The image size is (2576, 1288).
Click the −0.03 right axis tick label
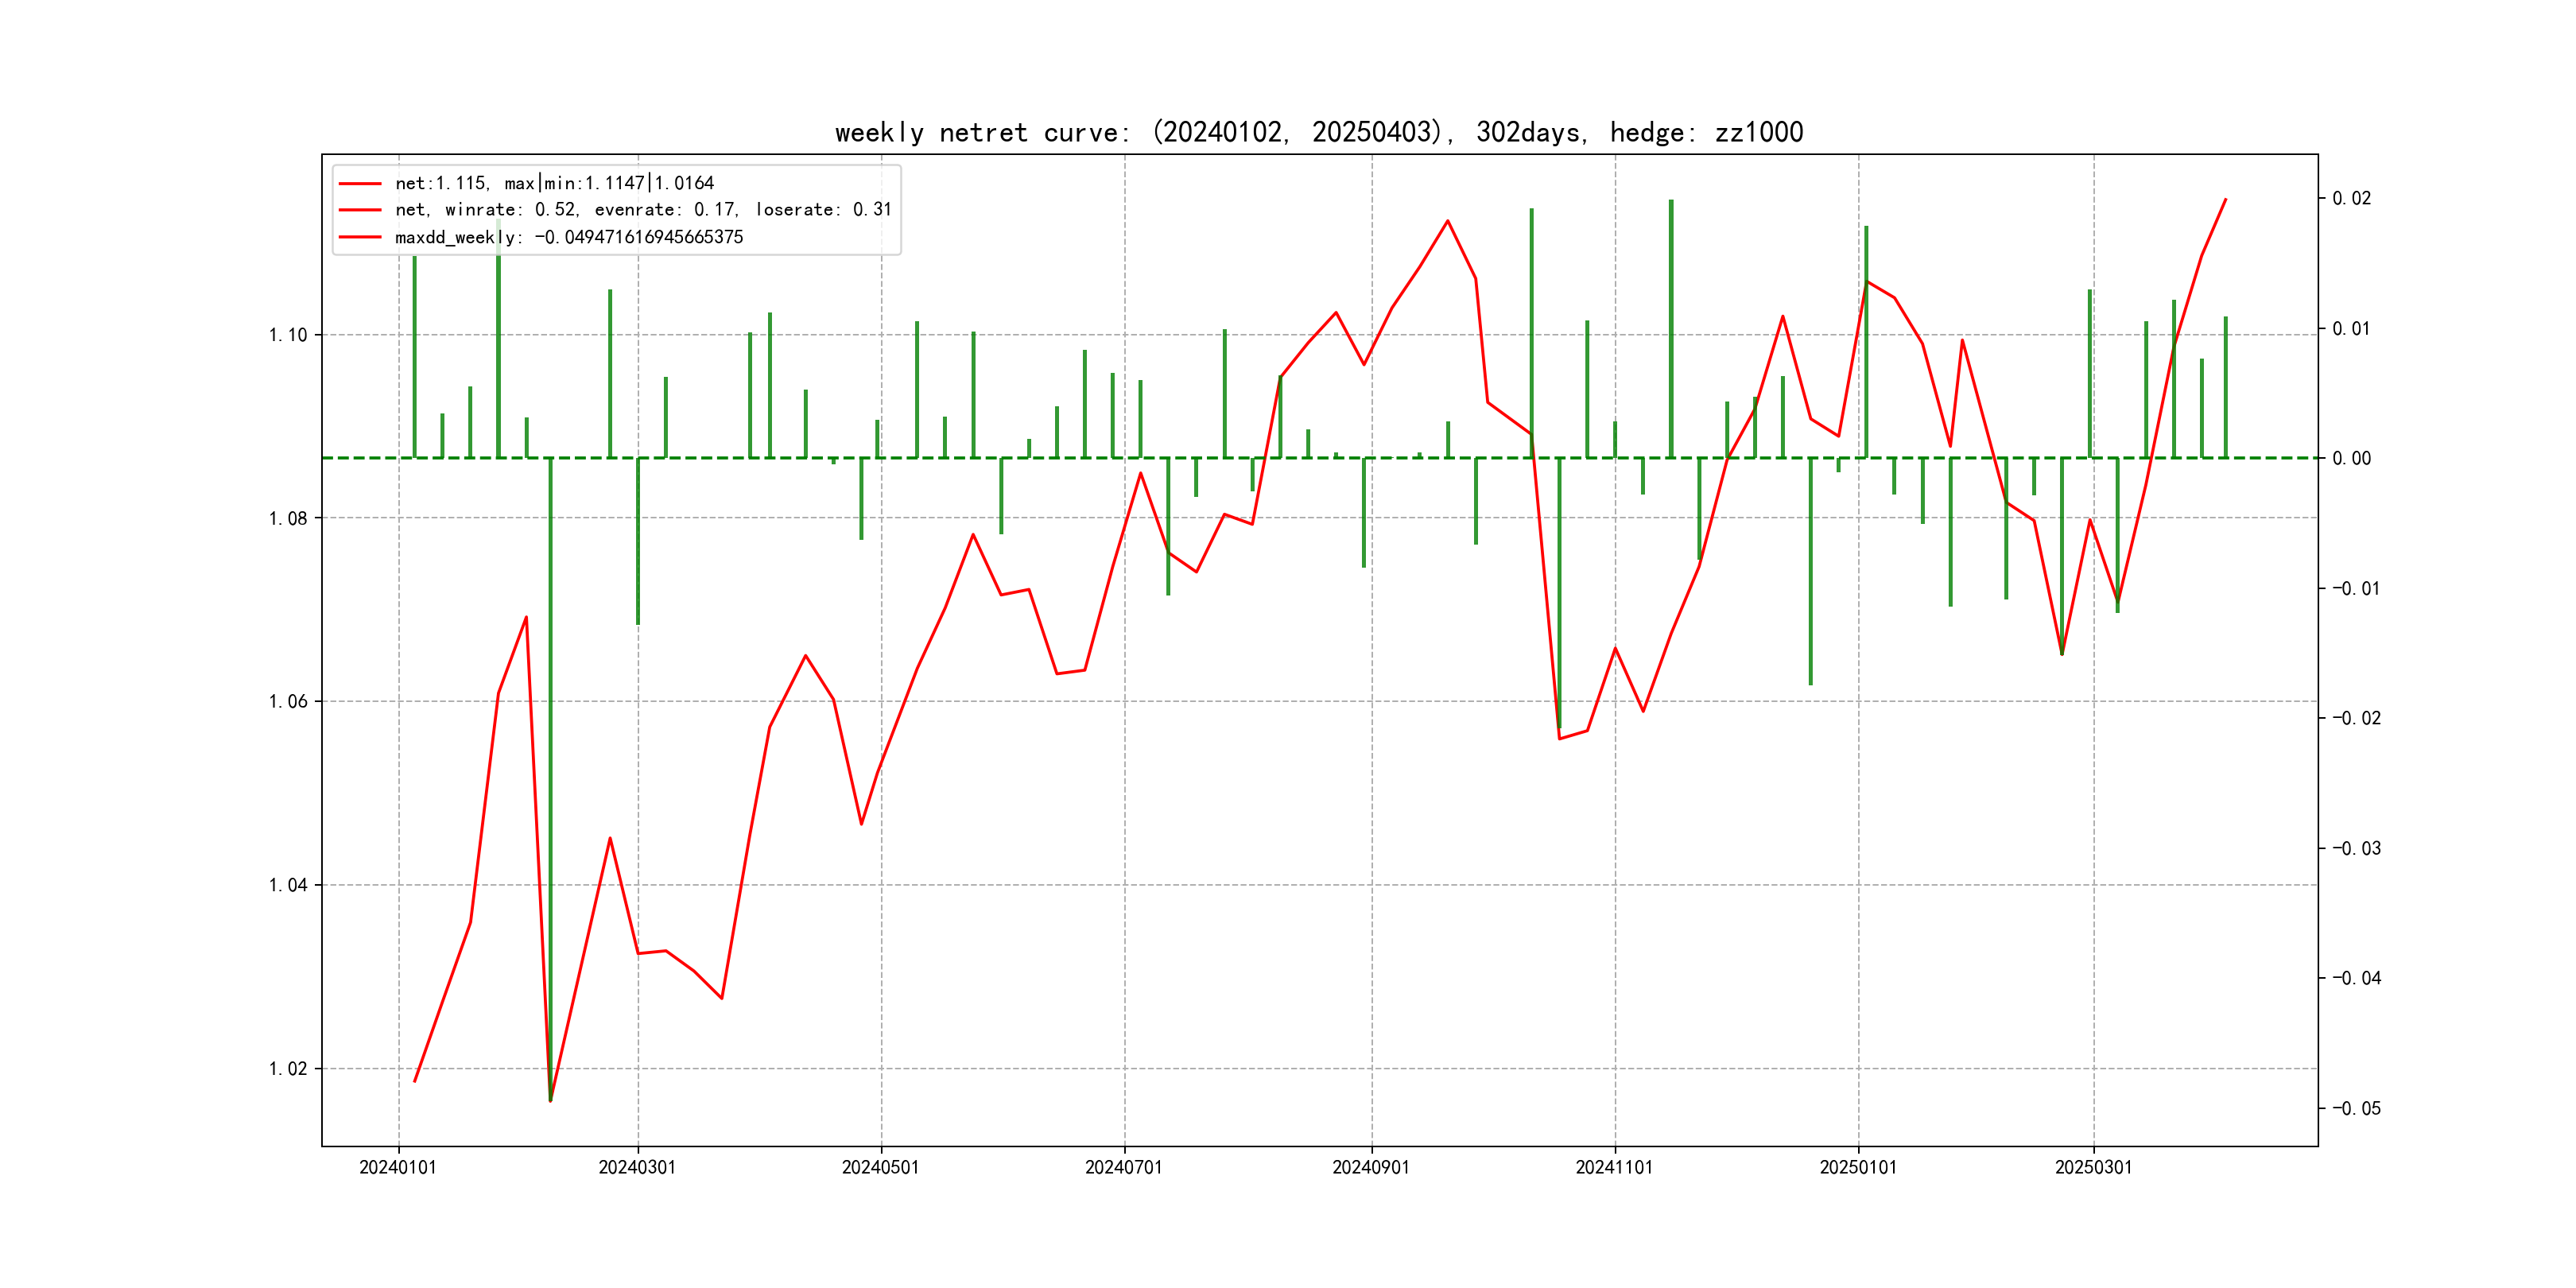tap(2356, 849)
